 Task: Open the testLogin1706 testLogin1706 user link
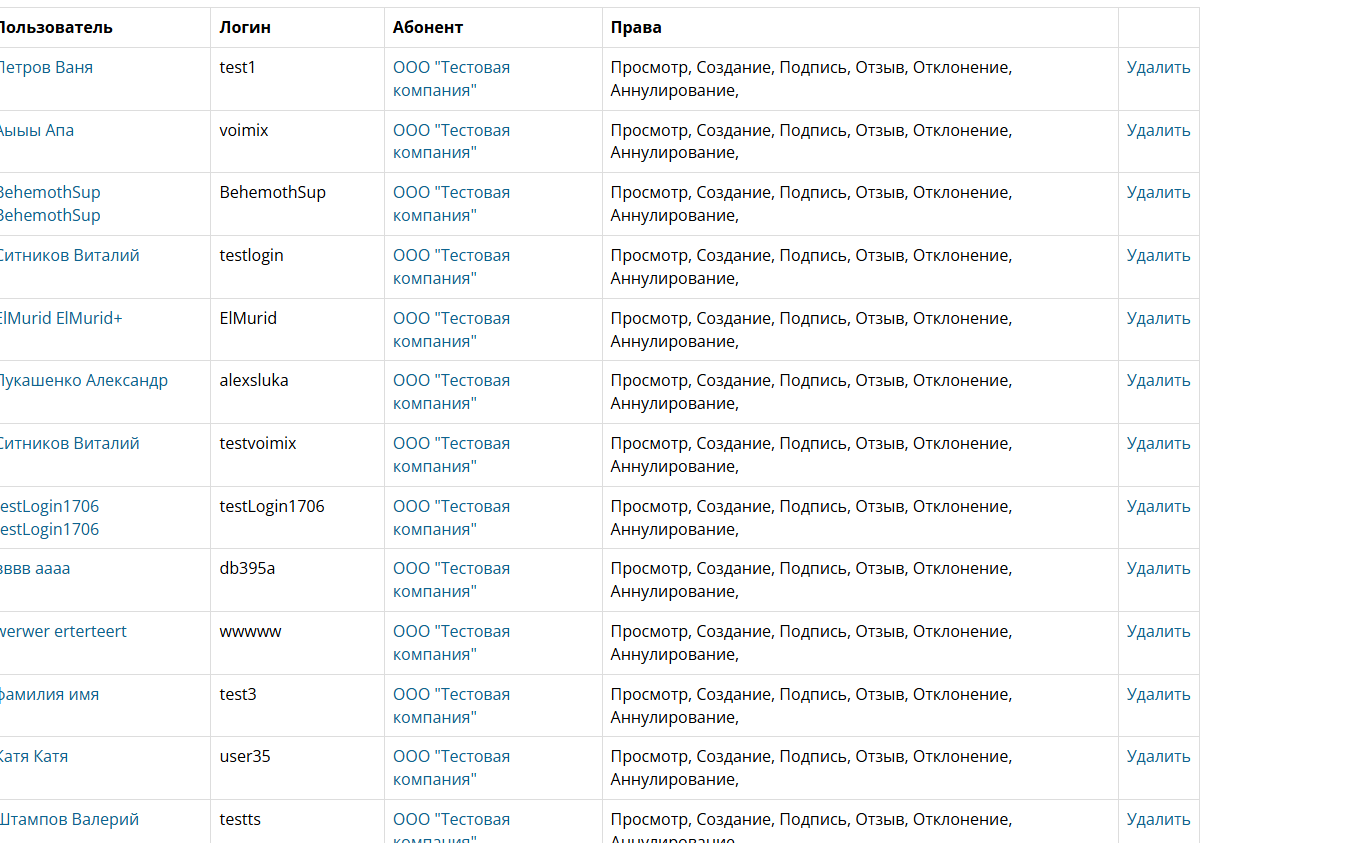[x=50, y=517]
